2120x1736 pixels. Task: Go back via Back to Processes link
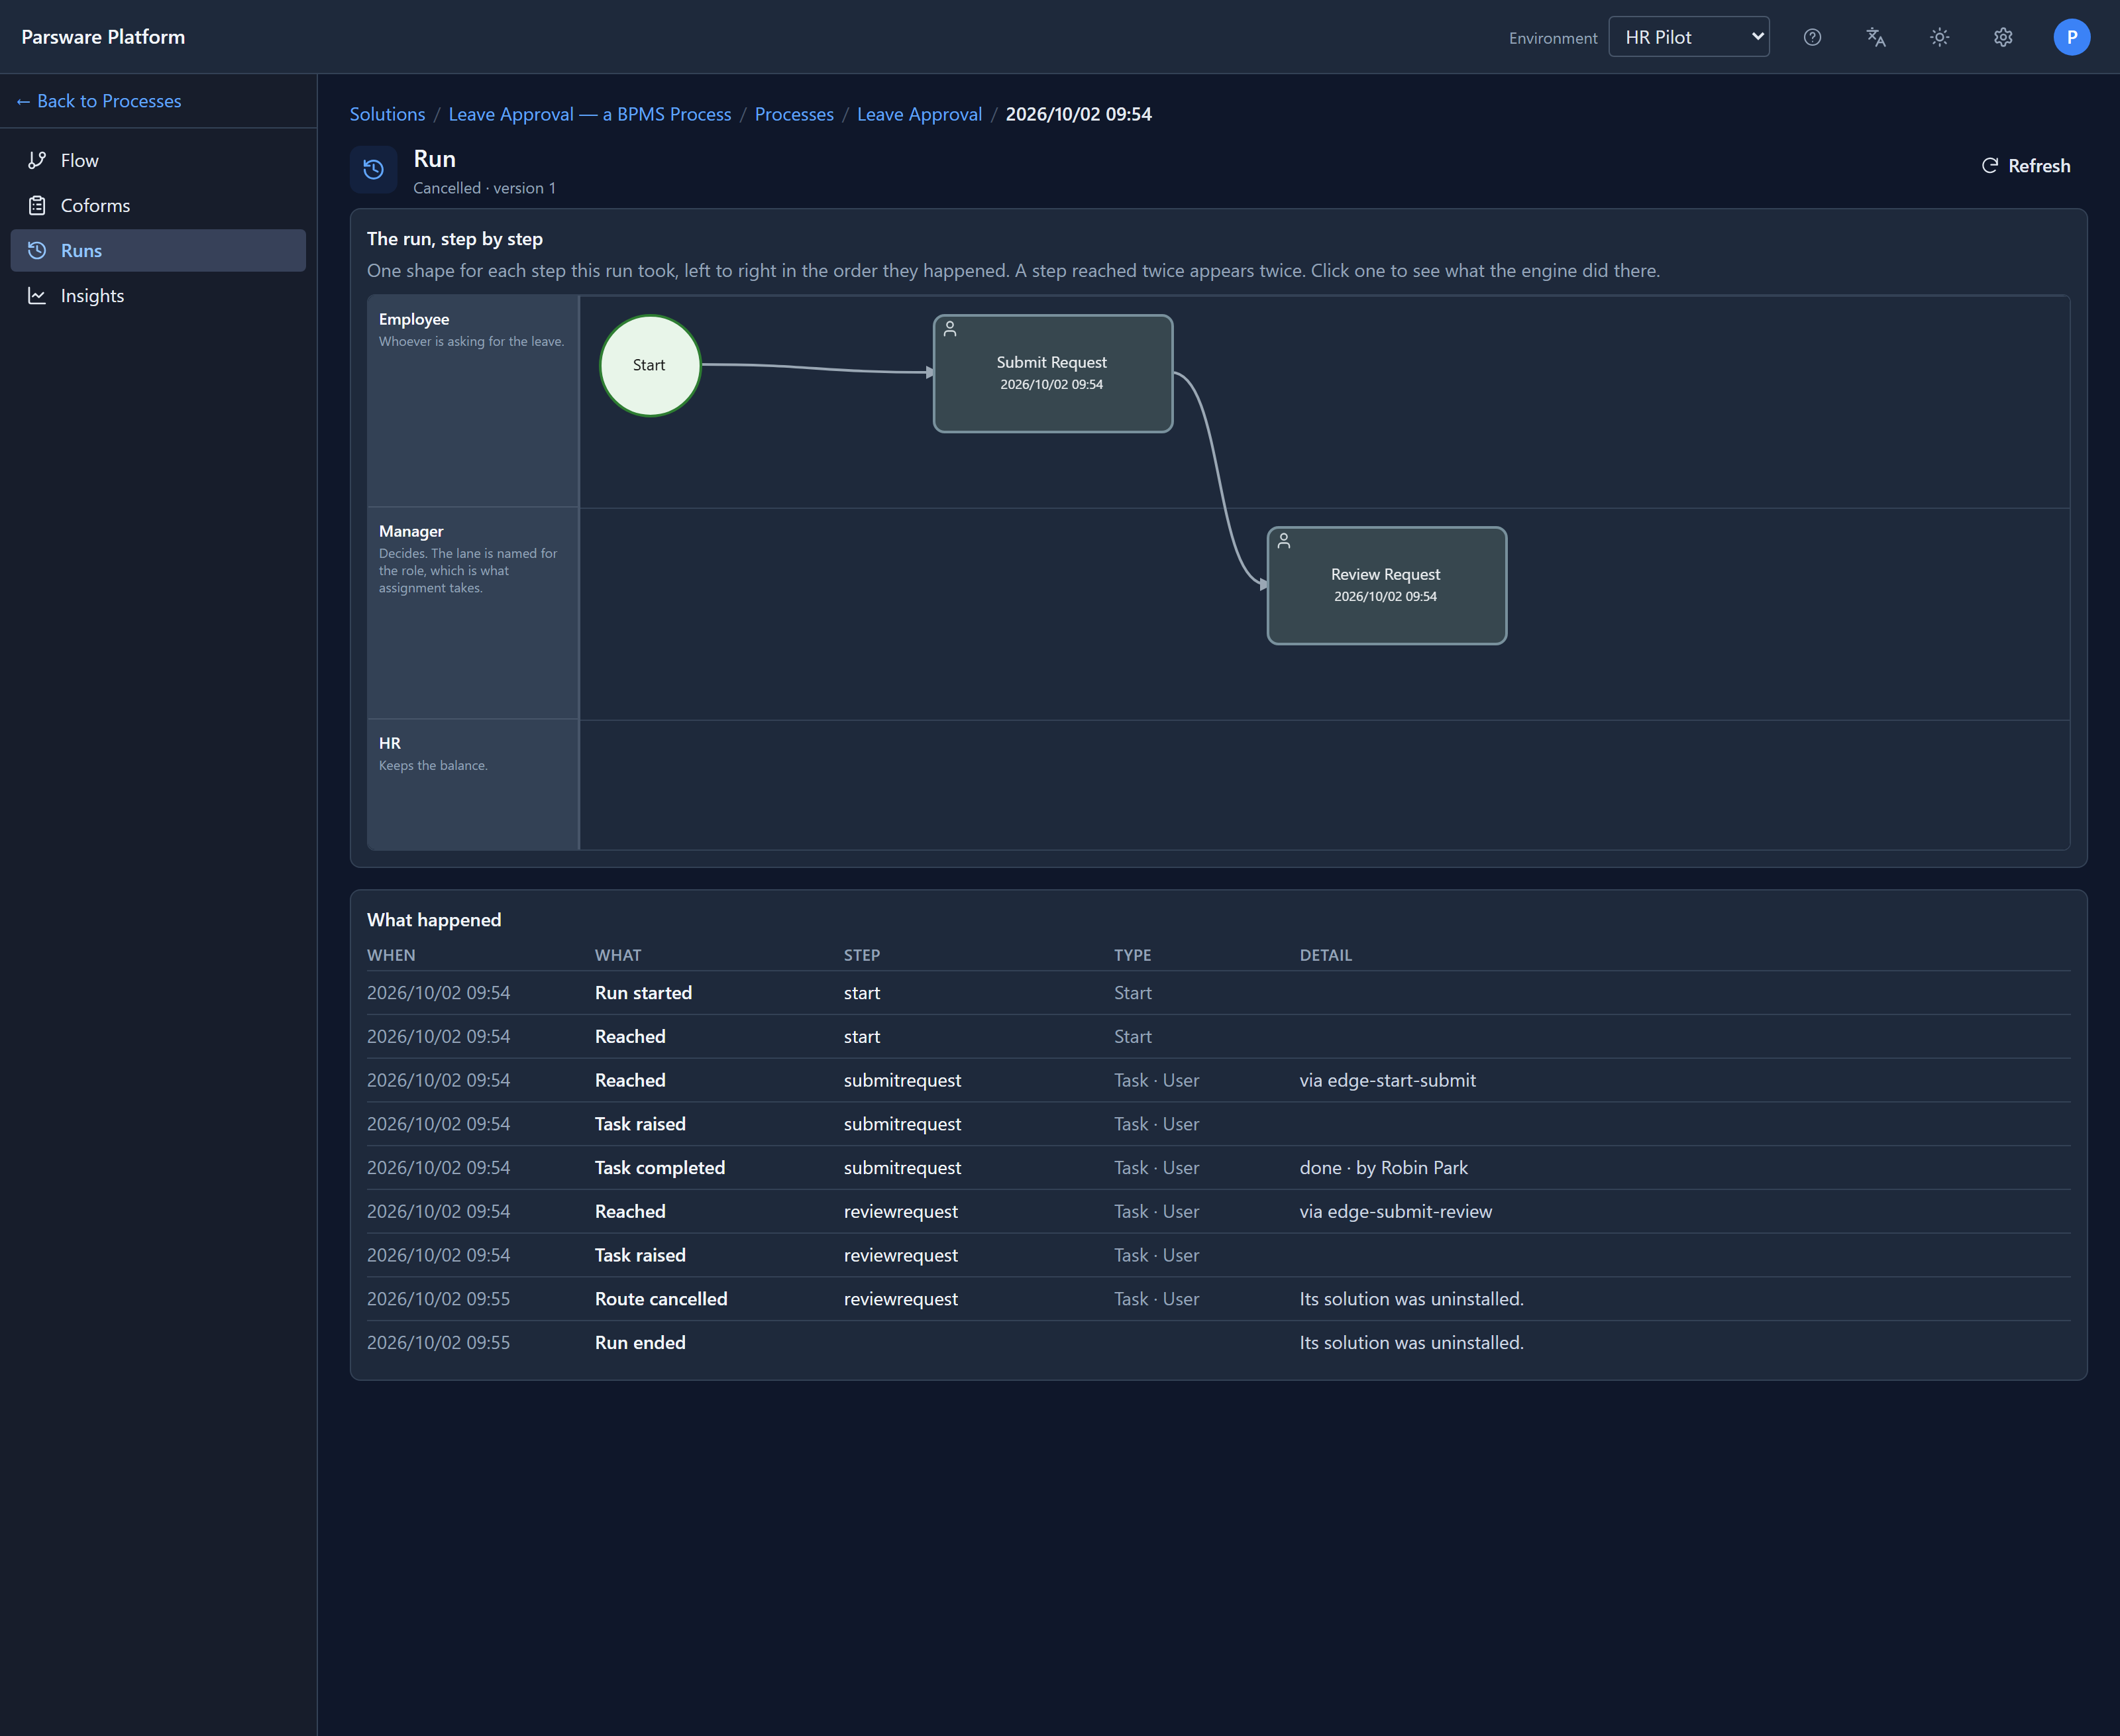pyautogui.click(x=99, y=101)
